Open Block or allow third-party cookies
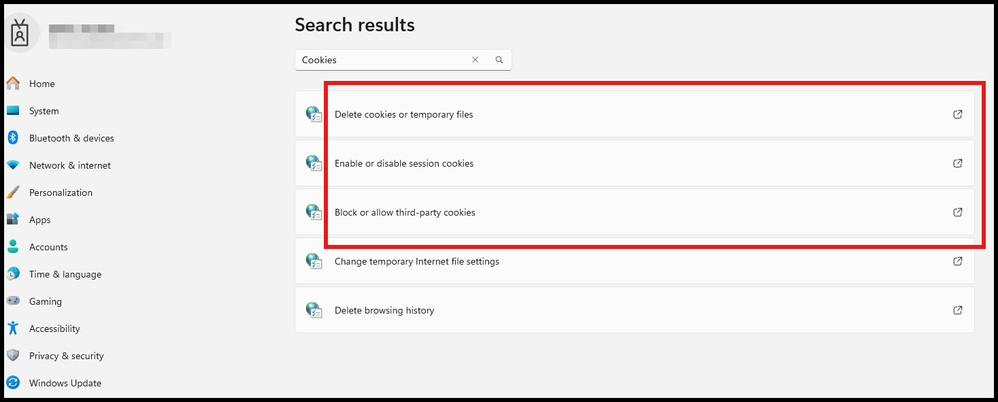The width and height of the screenshot is (998, 402). (x=405, y=212)
